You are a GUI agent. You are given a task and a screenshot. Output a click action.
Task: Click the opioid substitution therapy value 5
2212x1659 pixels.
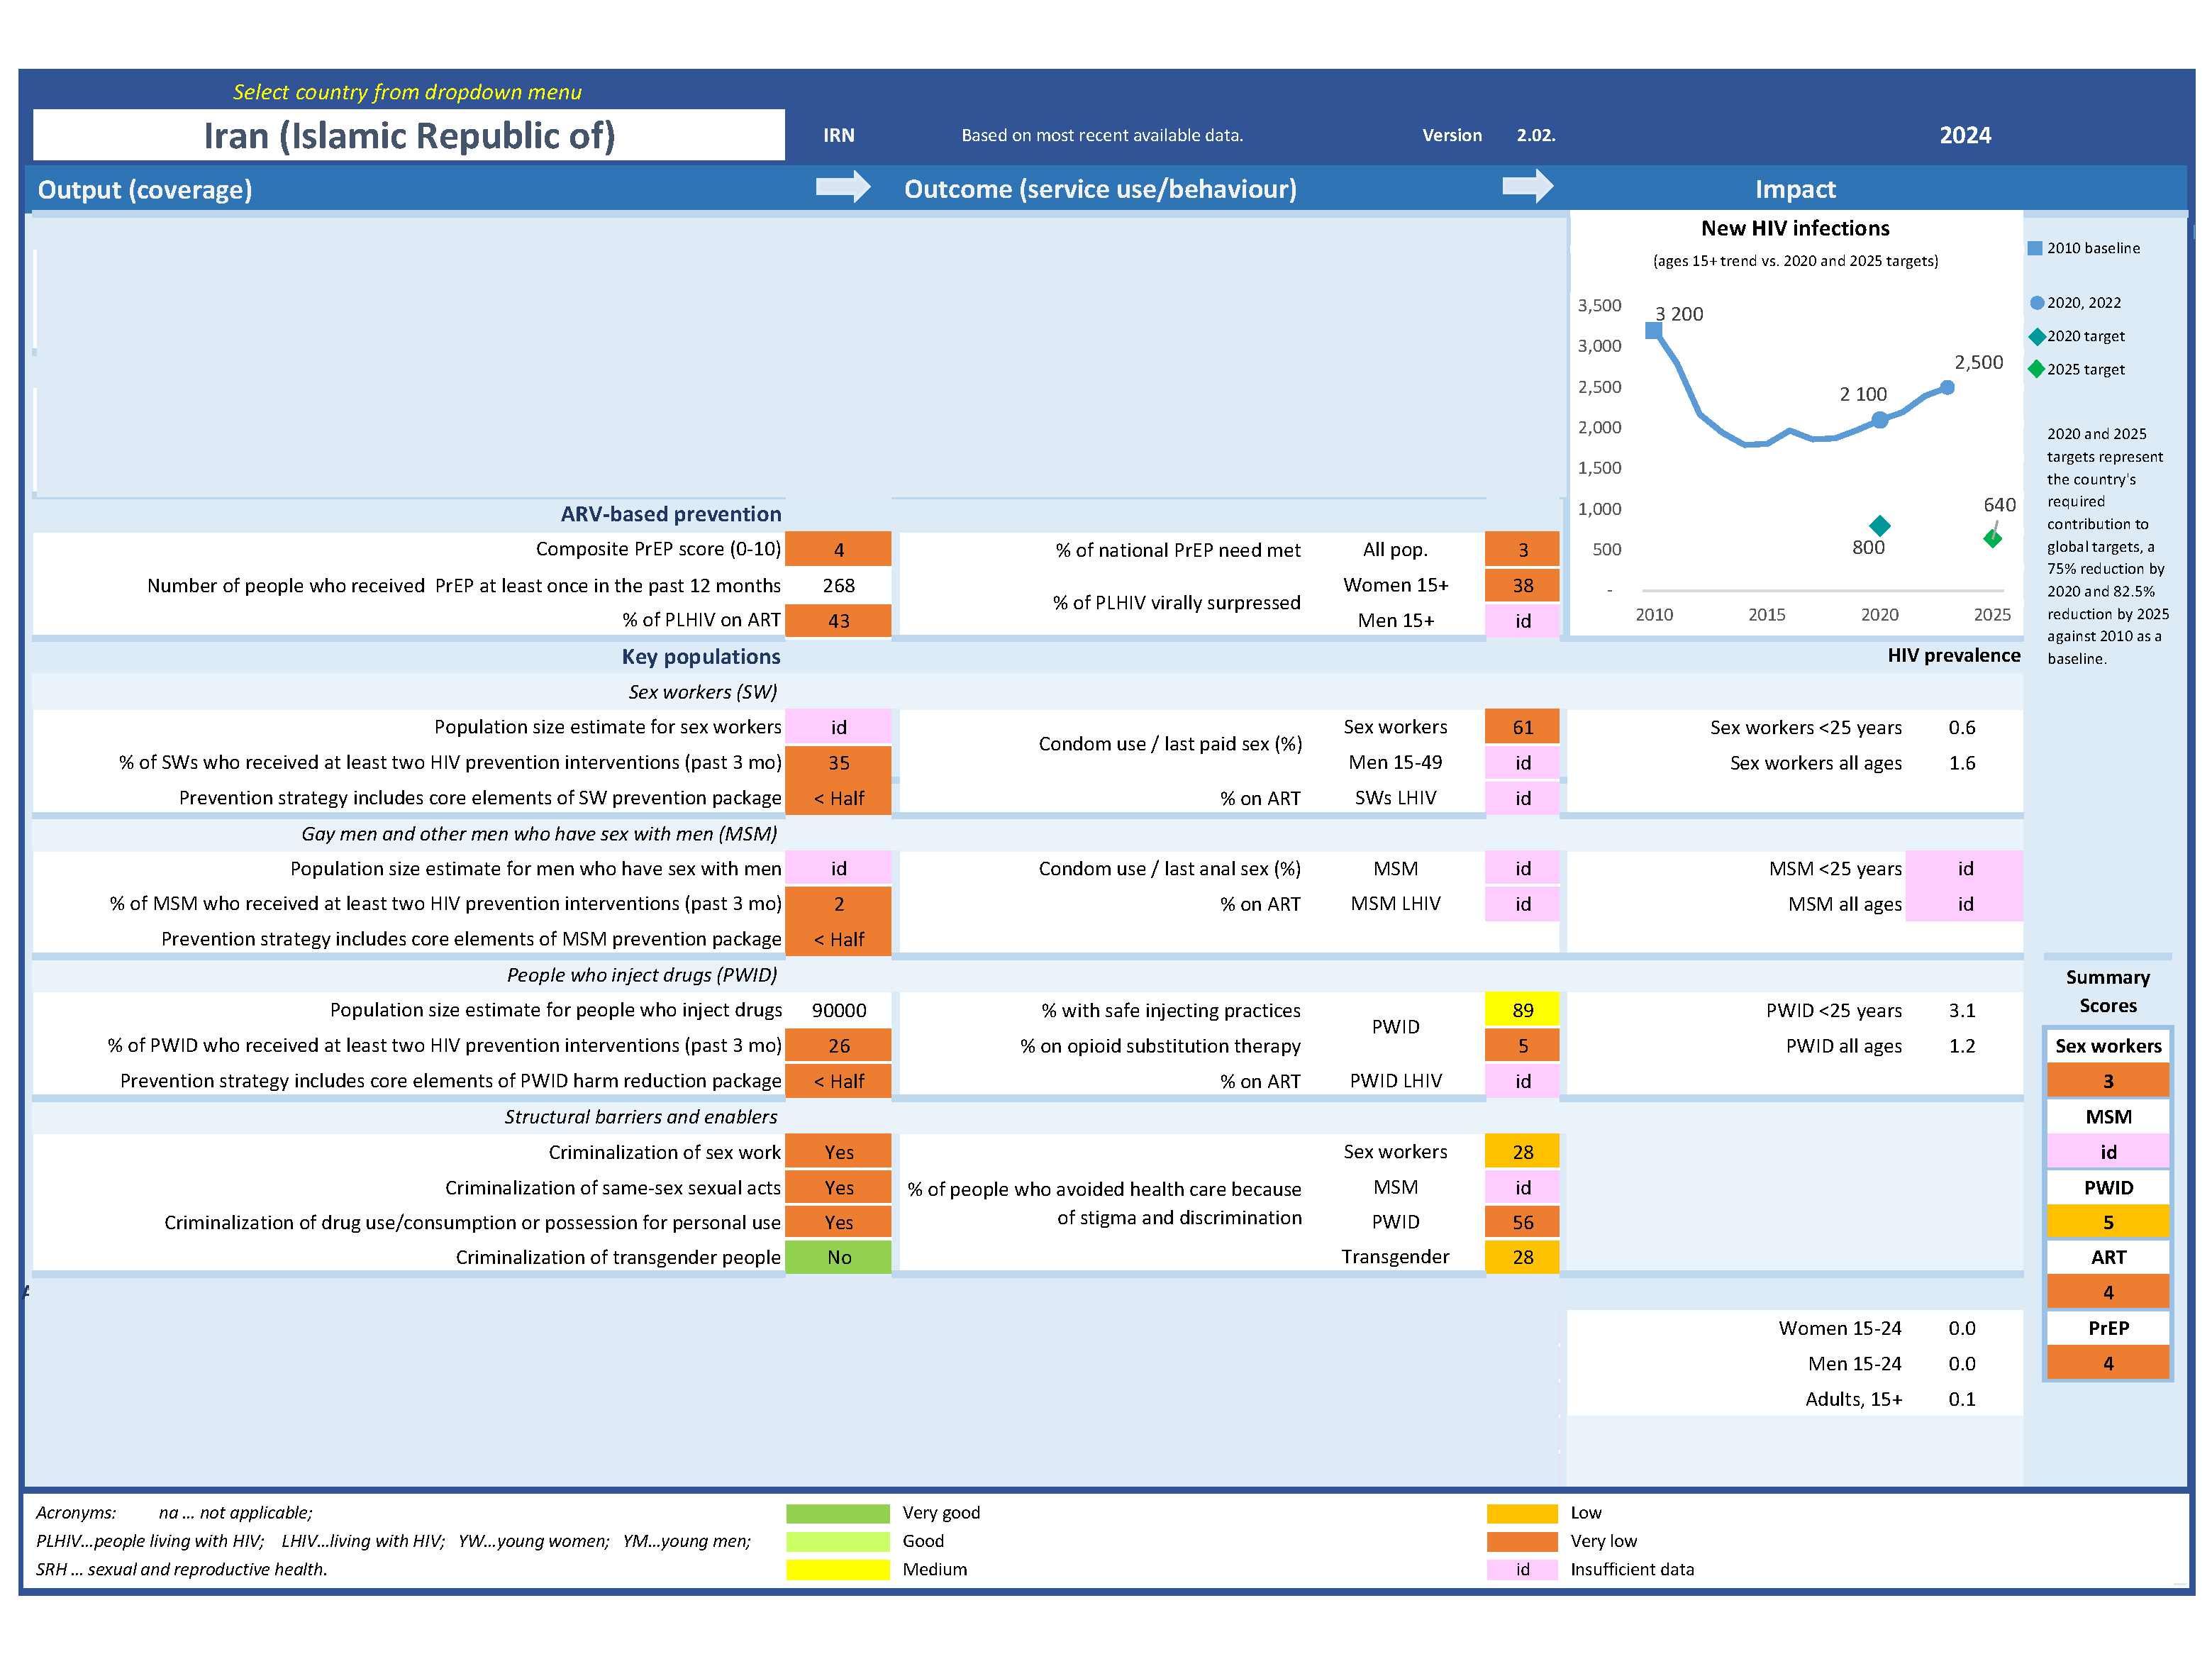click(x=1522, y=1045)
